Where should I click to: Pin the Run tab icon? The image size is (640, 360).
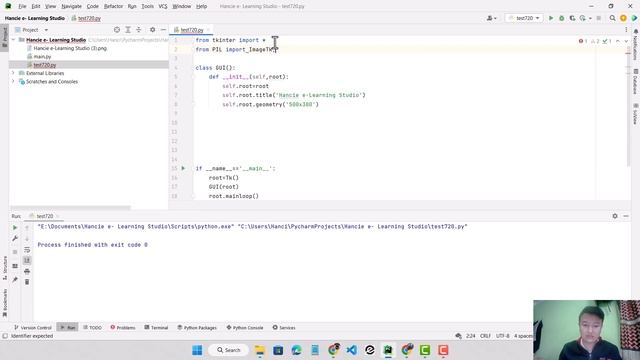pos(15,280)
